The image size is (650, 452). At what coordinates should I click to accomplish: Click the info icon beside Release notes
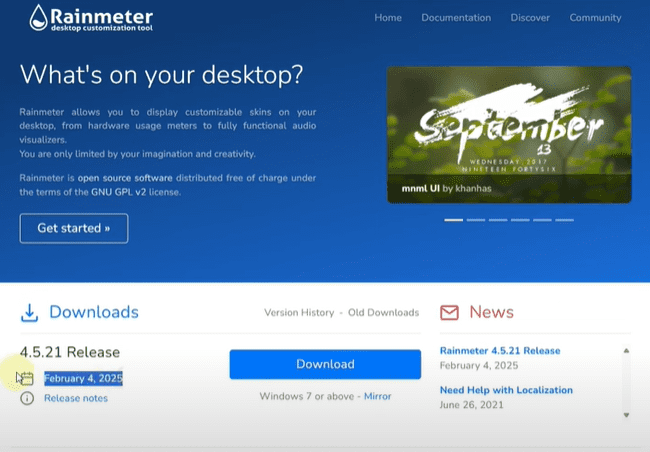tap(27, 398)
